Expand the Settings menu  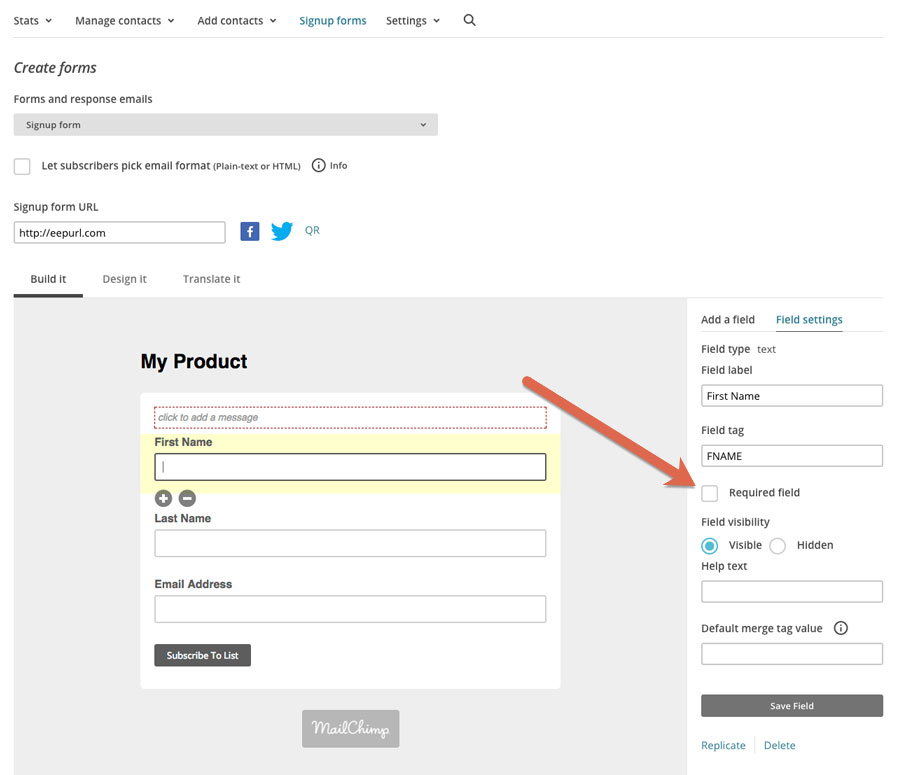(412, 21)
